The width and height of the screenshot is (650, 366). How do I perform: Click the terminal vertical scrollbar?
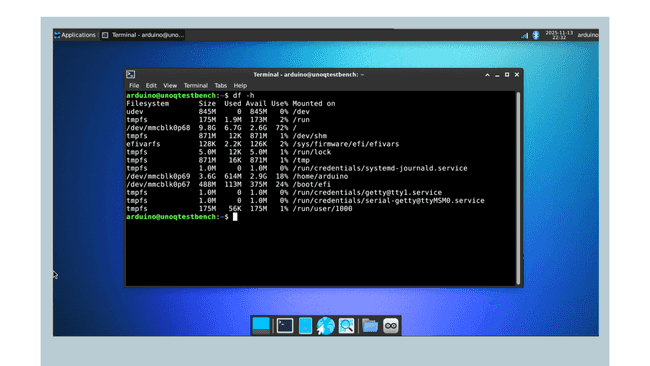click(x=518, y=188)
